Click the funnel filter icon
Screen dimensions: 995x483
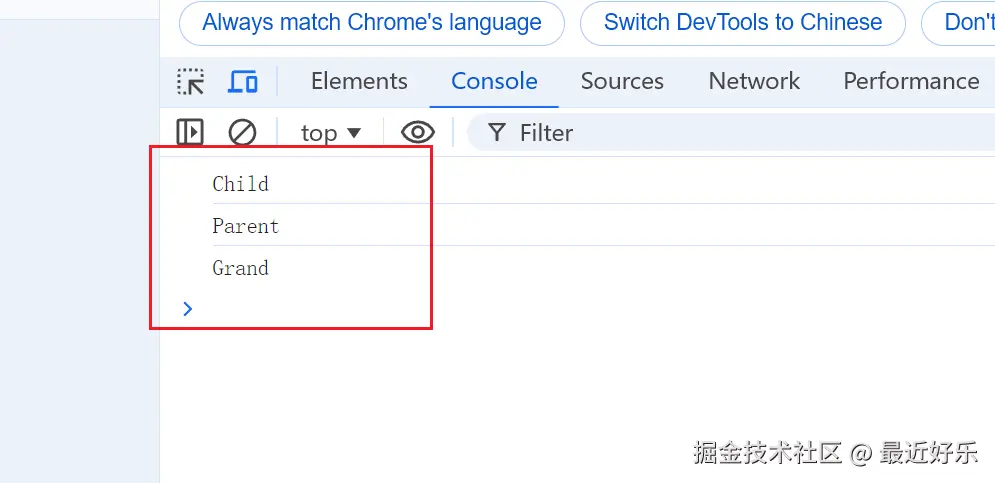[x=497, y=133]
